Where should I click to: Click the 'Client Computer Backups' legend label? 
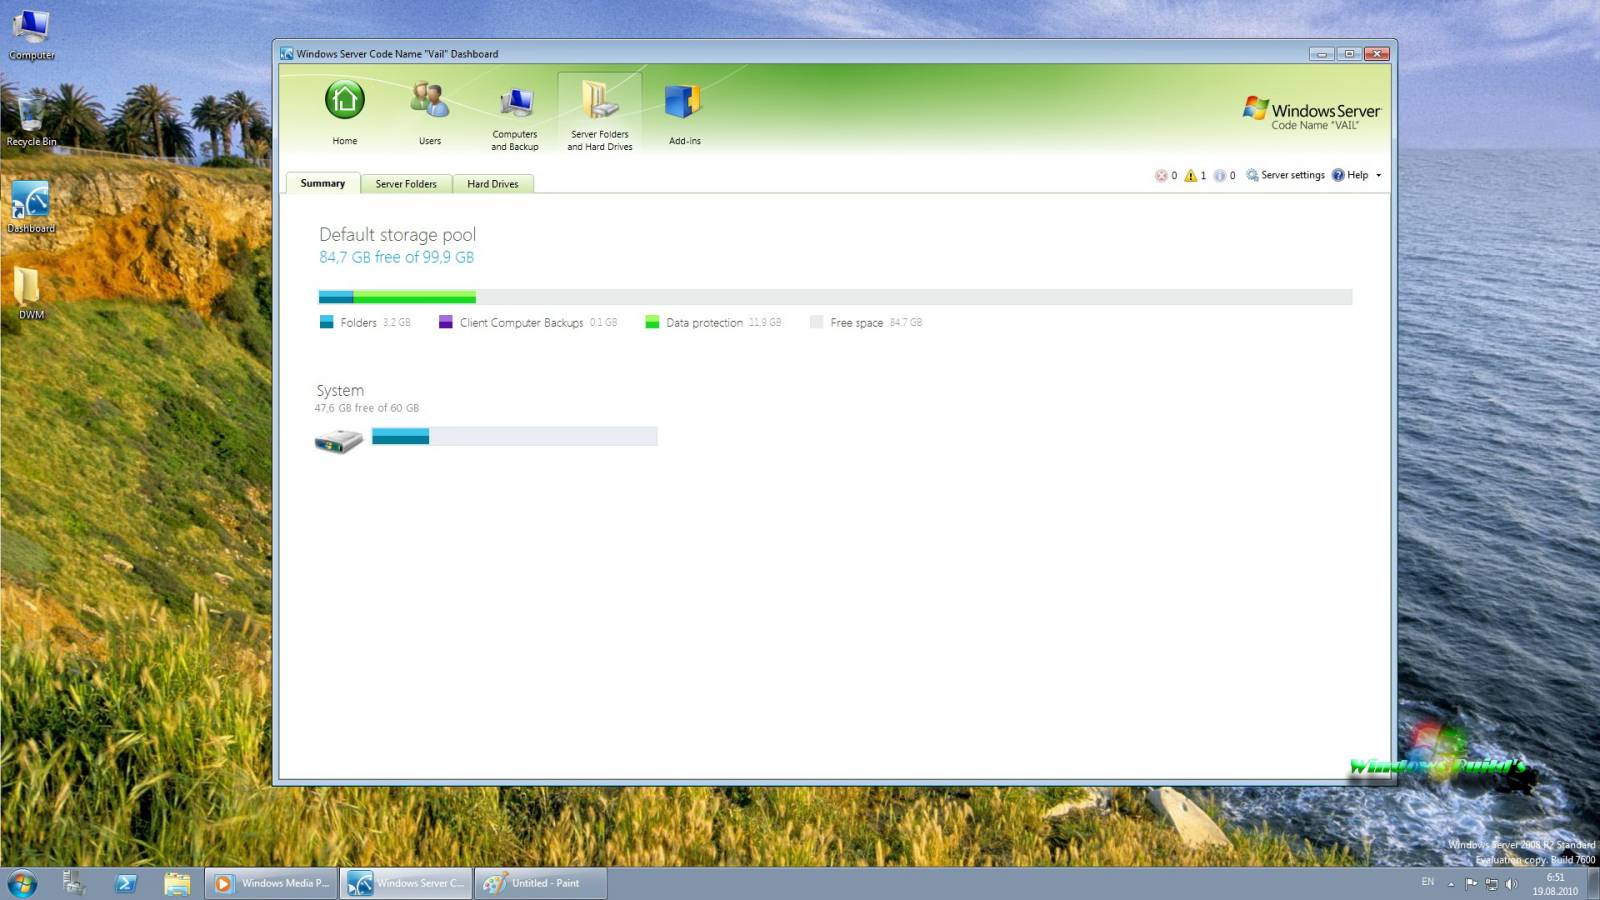(521, 323)
